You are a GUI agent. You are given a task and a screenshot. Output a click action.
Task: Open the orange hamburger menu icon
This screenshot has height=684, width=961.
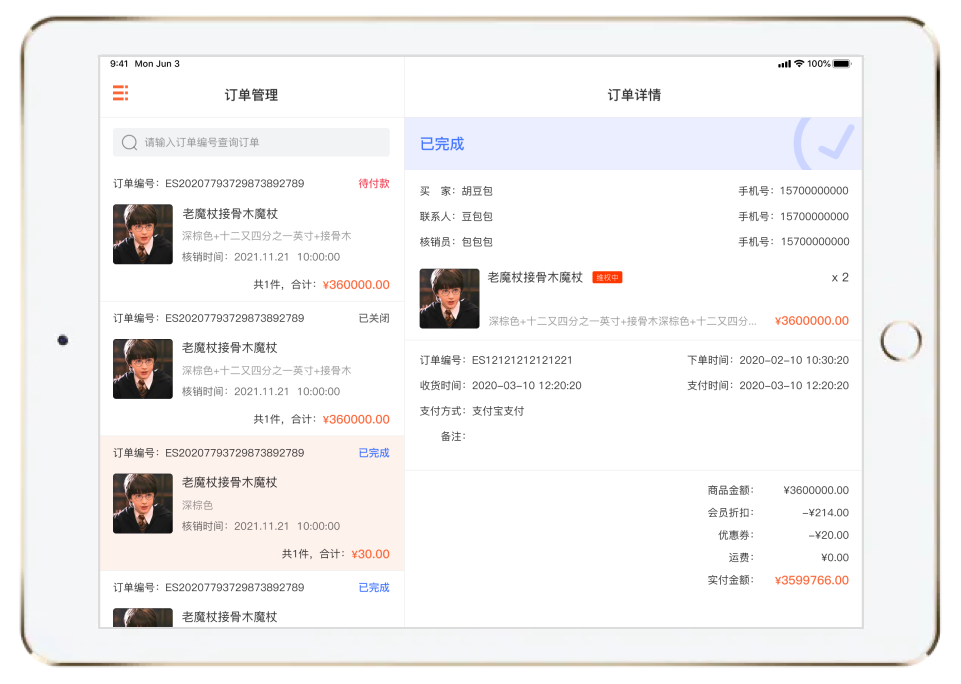pos(120,94)
